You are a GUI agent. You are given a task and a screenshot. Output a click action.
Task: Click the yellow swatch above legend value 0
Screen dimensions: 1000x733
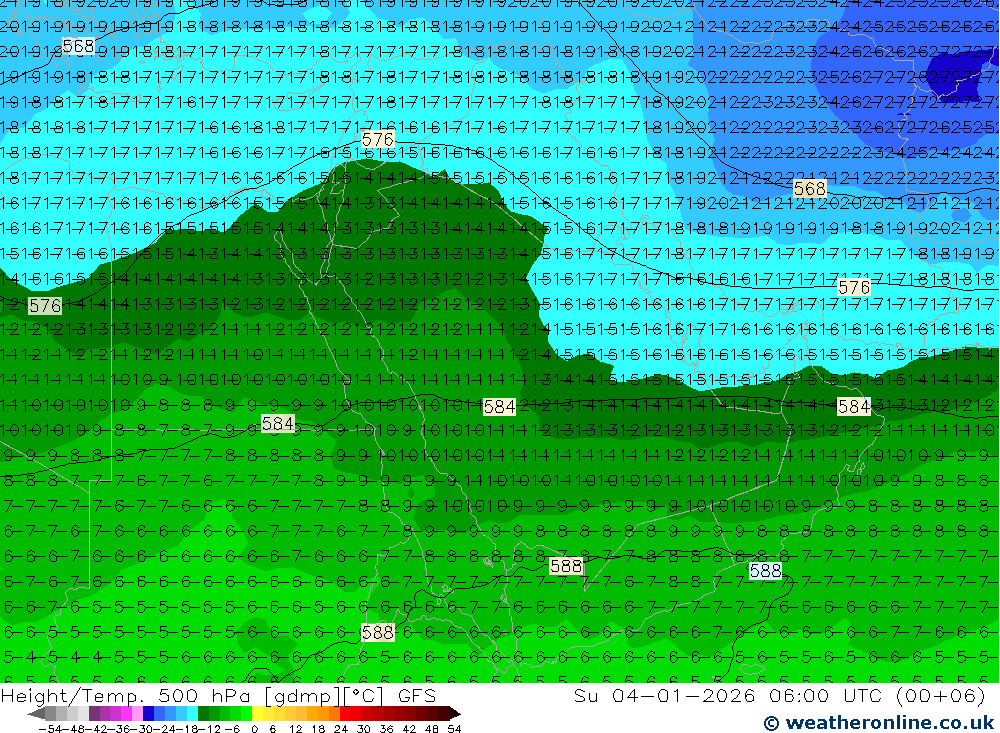coord(258,713)
